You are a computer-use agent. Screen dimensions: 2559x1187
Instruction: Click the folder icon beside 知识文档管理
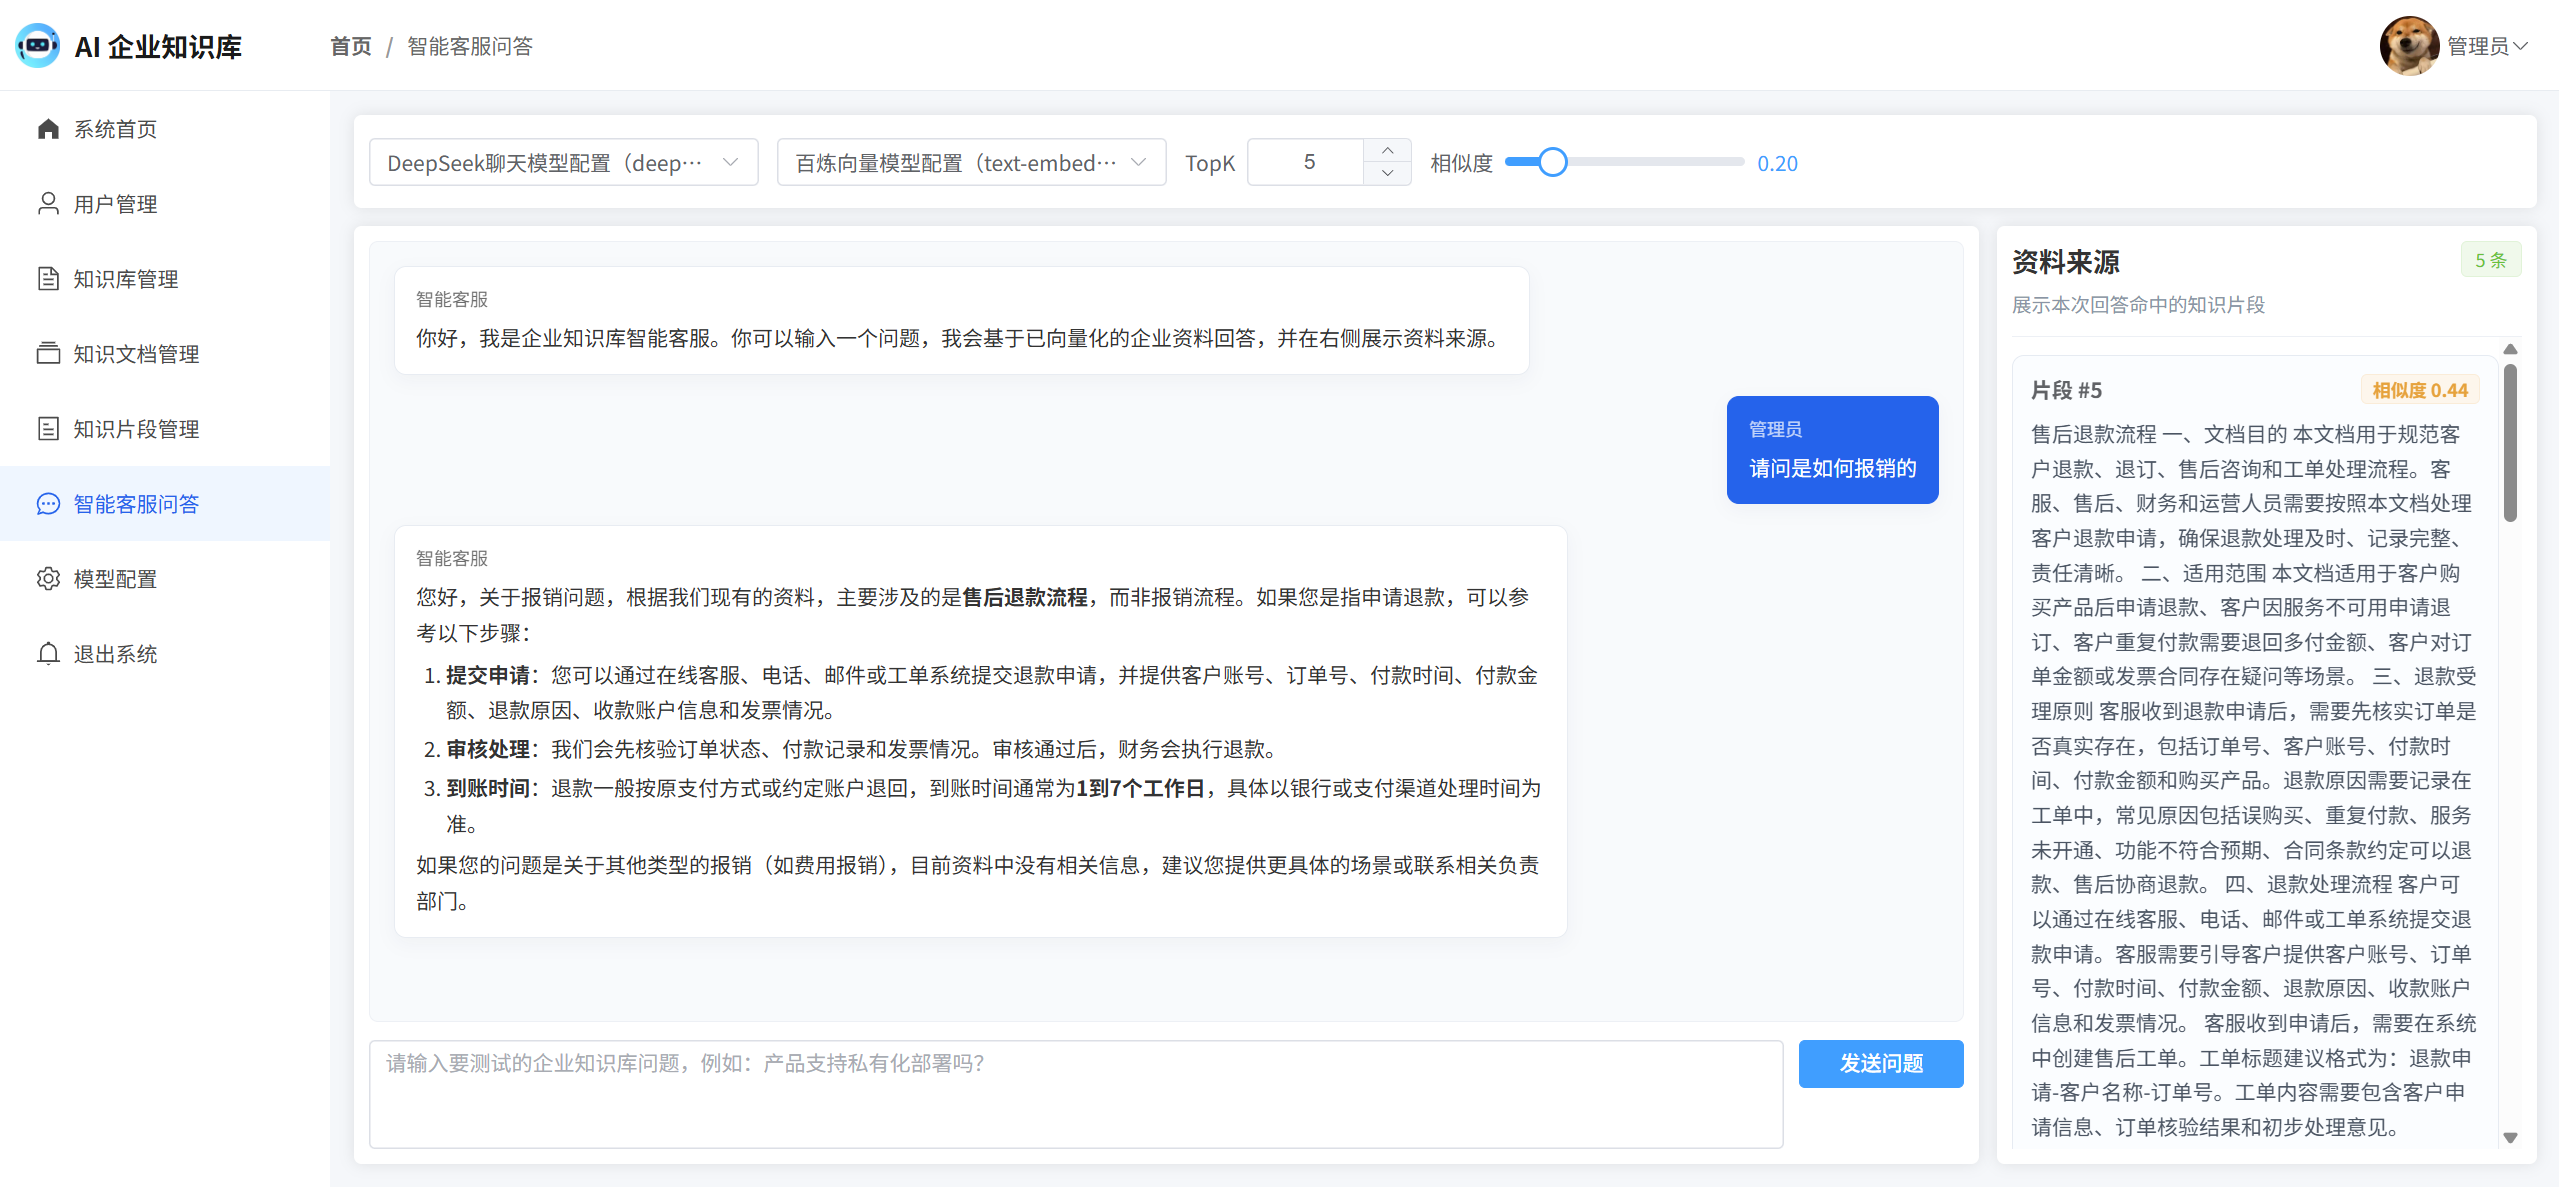[x=48, y=354]
